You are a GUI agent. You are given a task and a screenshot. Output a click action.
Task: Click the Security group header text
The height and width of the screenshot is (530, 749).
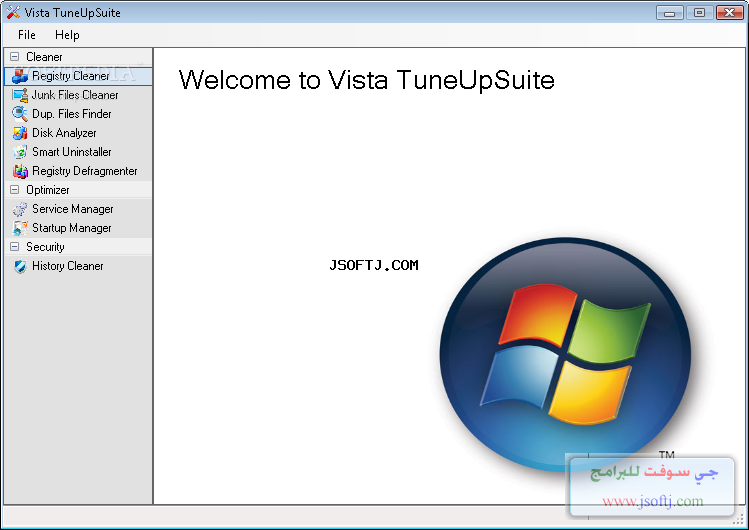coord(45,247)
